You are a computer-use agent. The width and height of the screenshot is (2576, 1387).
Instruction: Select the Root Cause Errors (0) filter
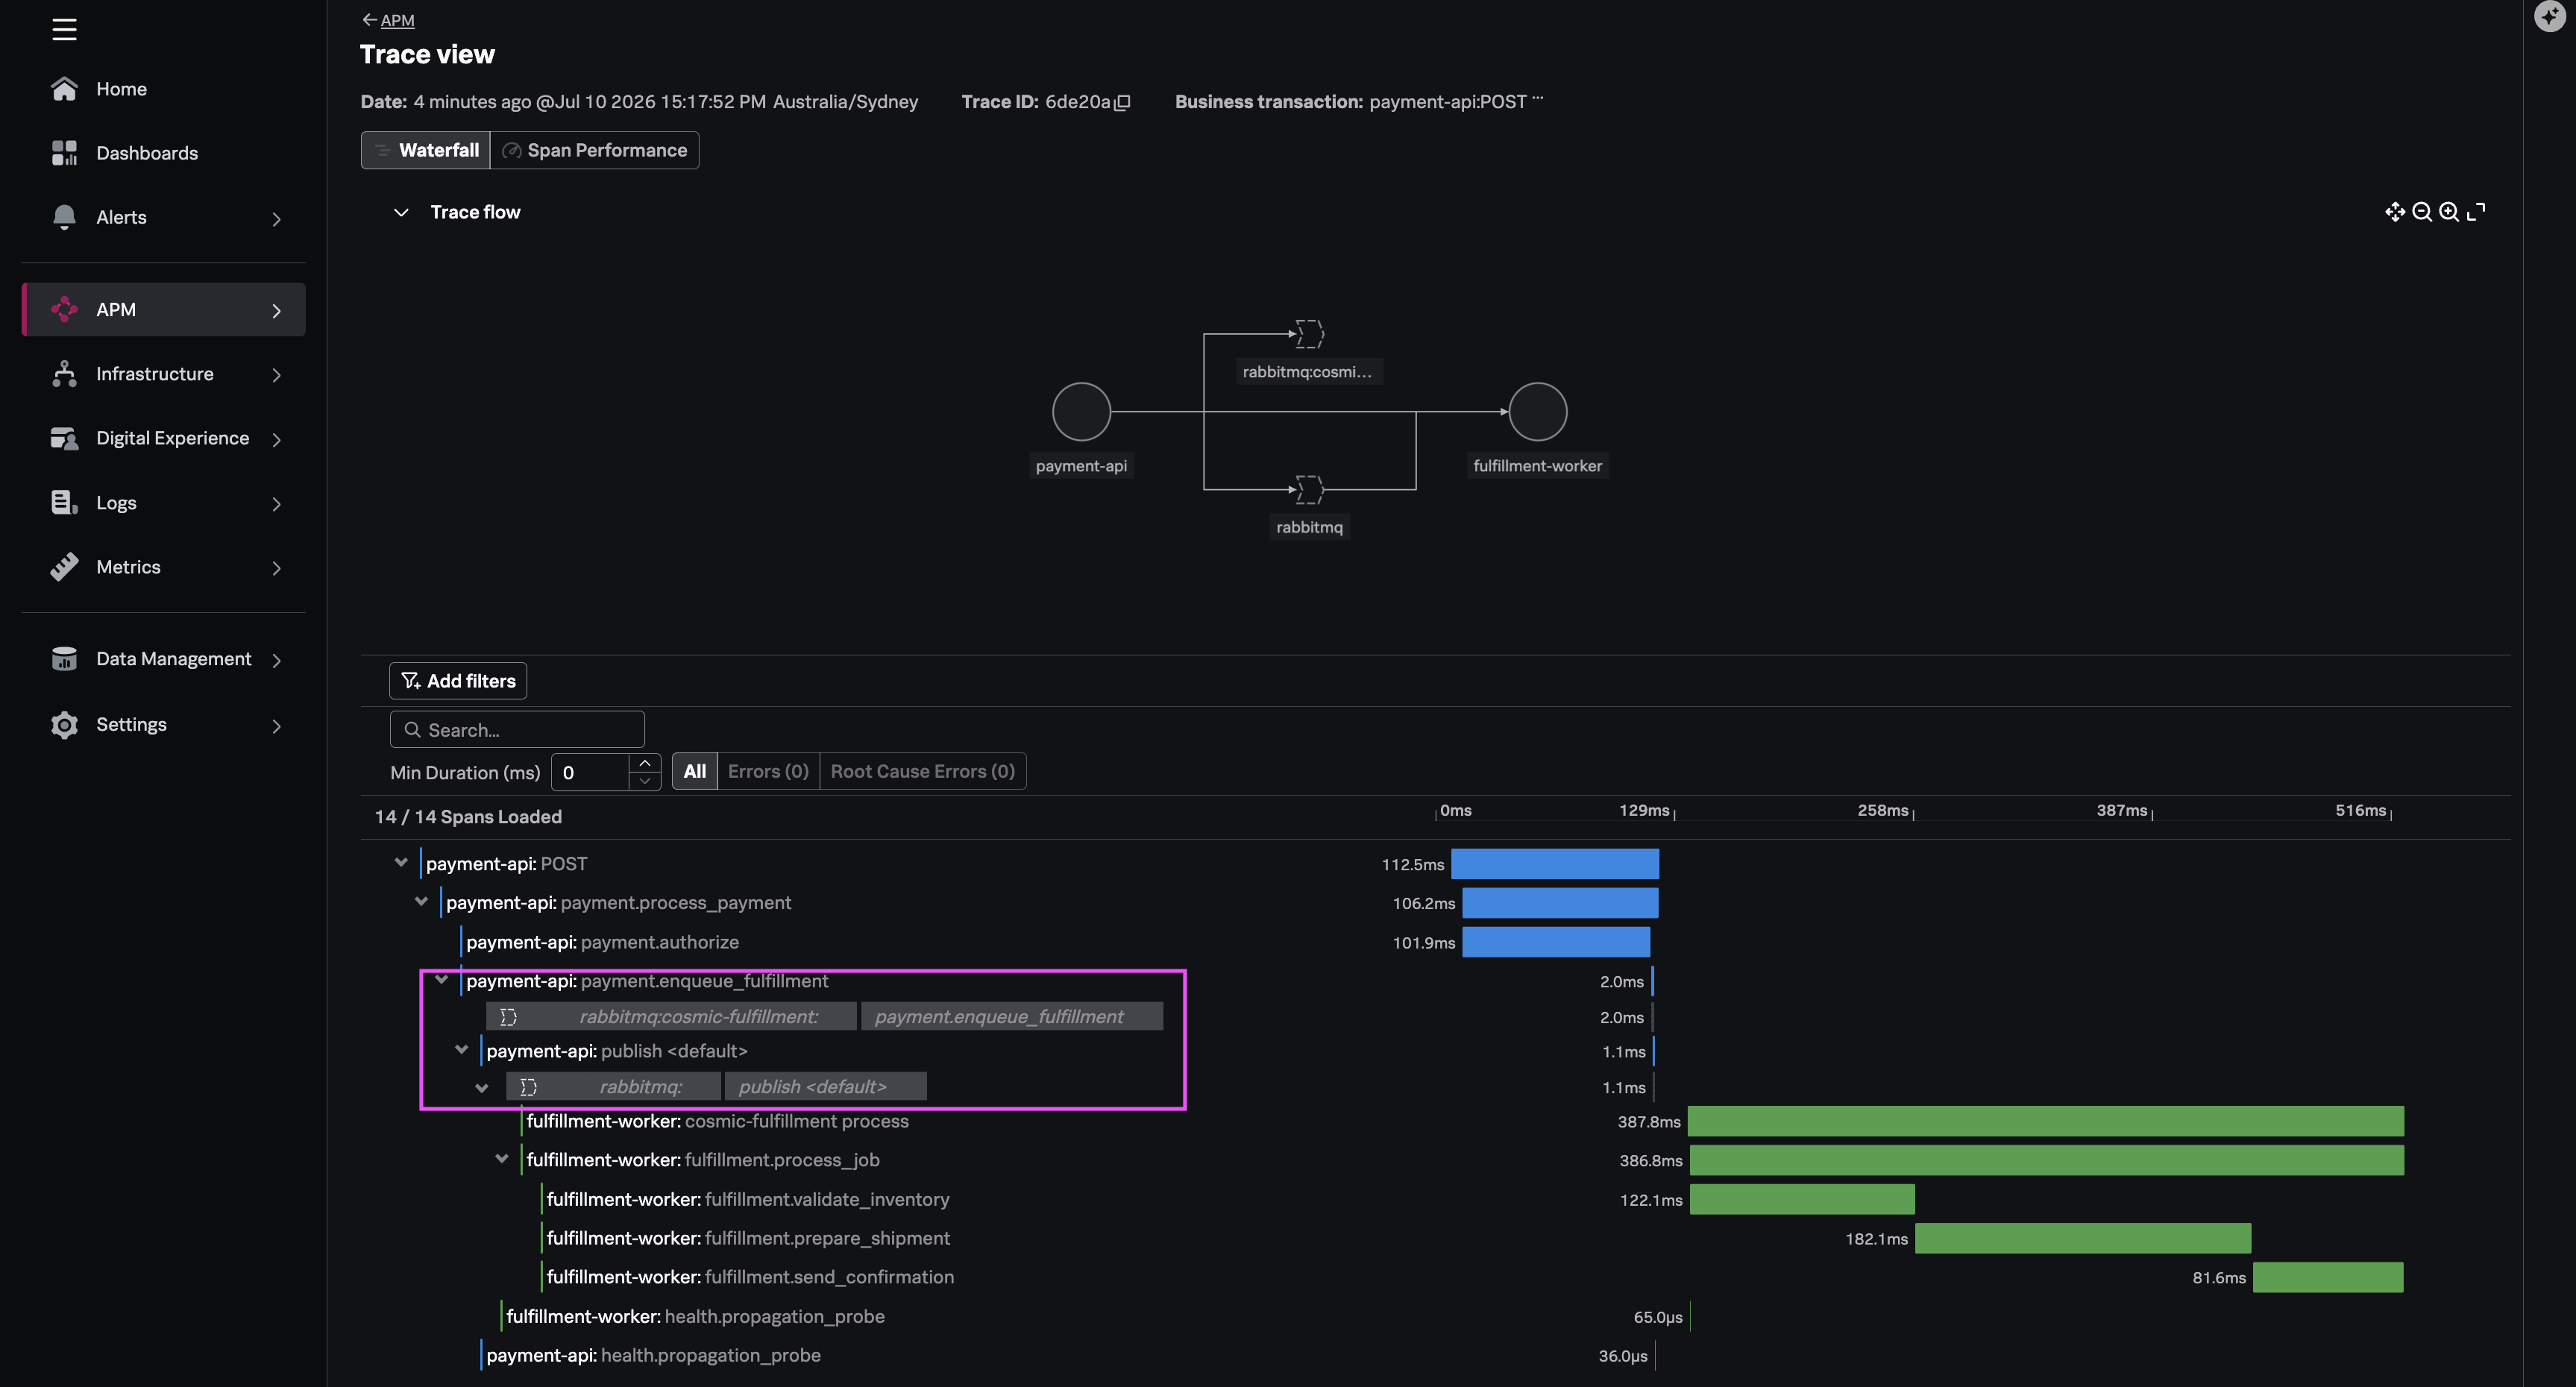pyautogui.click(x=923, y=771)
